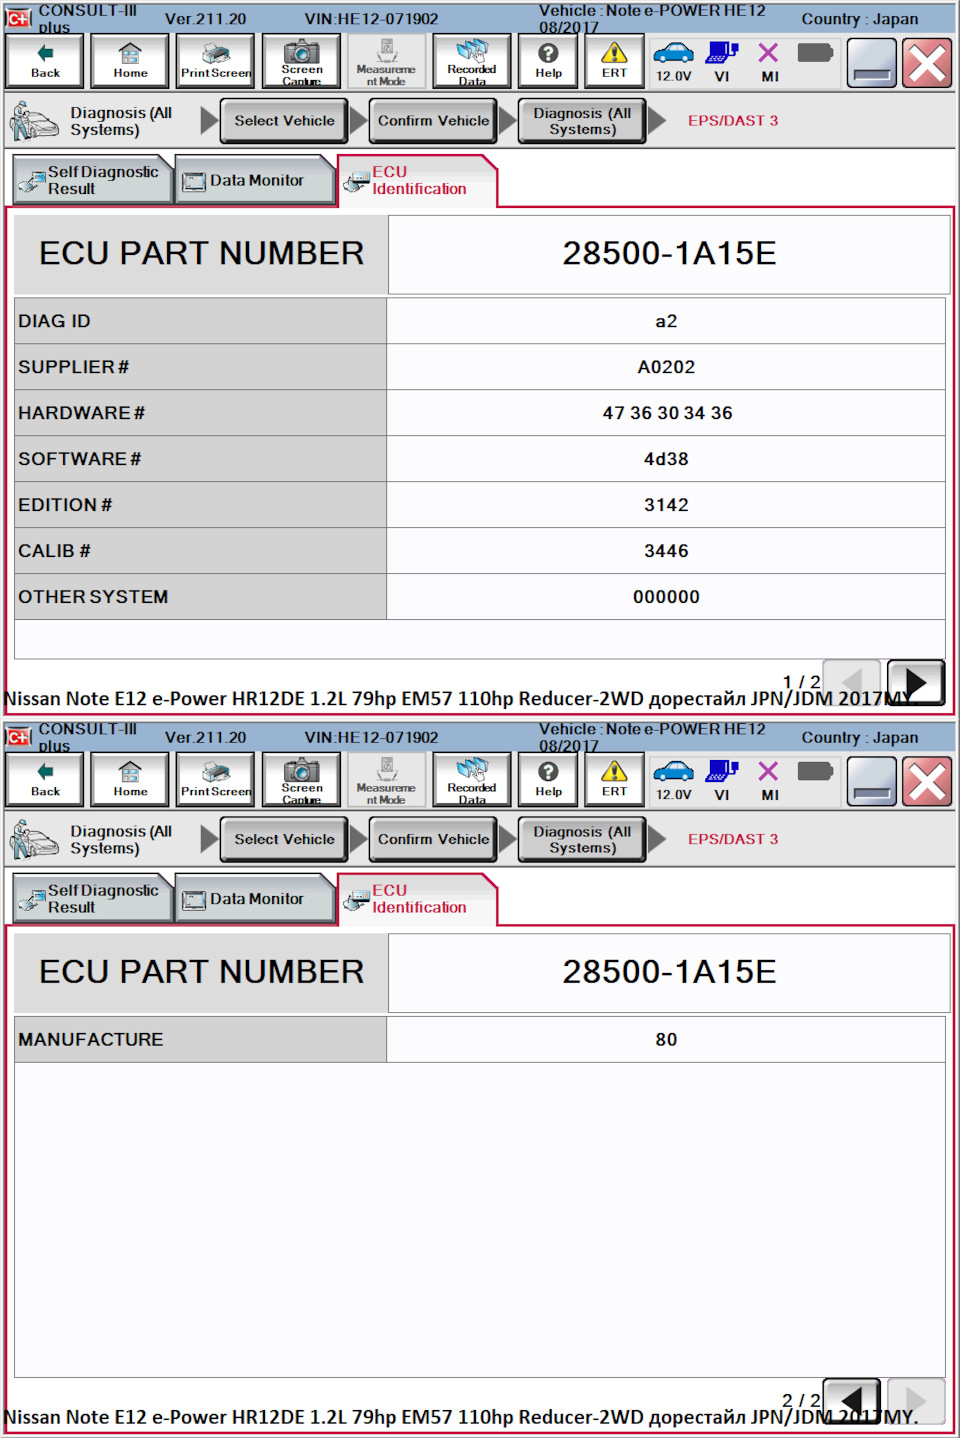
Task: Go to next page arrow on page 1/2
Action: (x=915, y=682)
